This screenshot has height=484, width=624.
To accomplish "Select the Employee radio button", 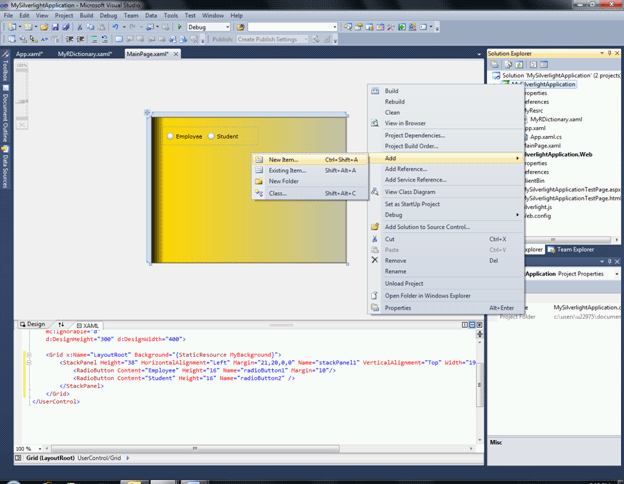I will [172, 136].
